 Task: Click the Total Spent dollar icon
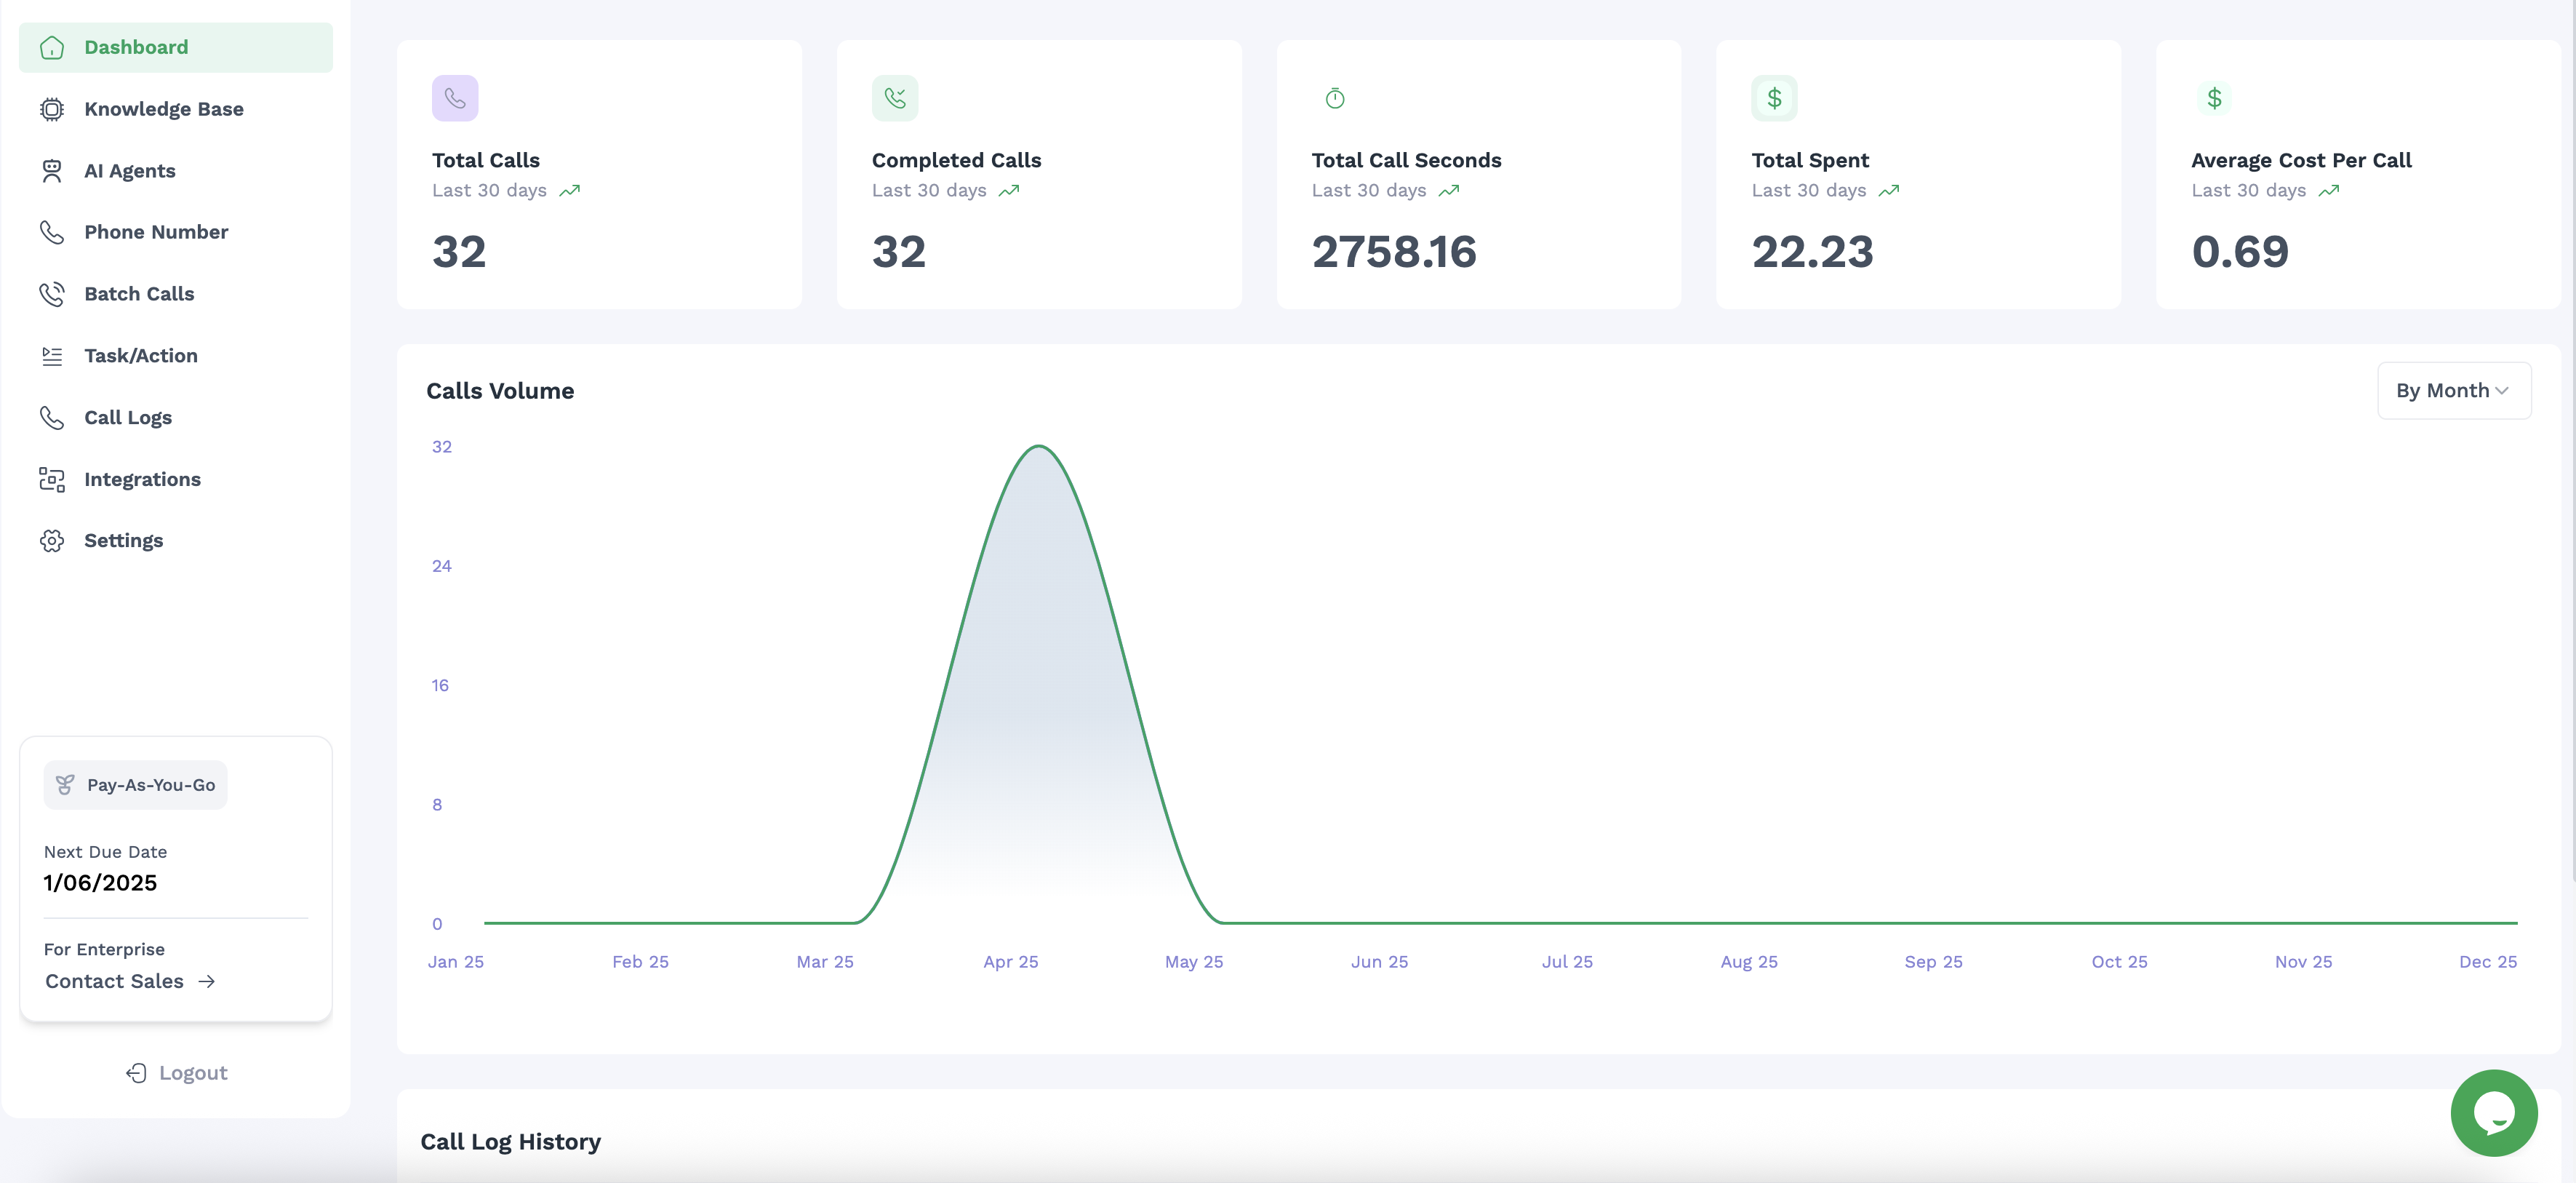[x=1774, y=98]
